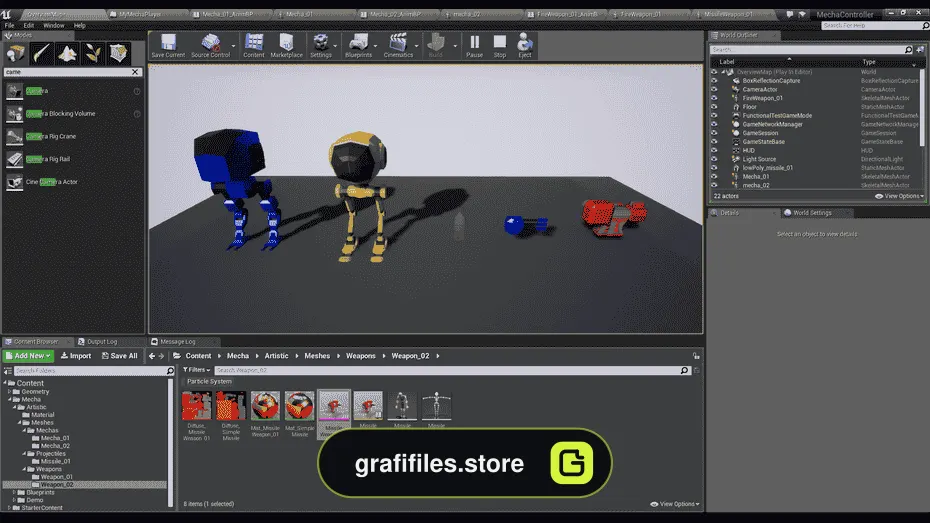Click the Build toolbar button
This screenshot has width=930, height=523.
click(x=436, y=46)
